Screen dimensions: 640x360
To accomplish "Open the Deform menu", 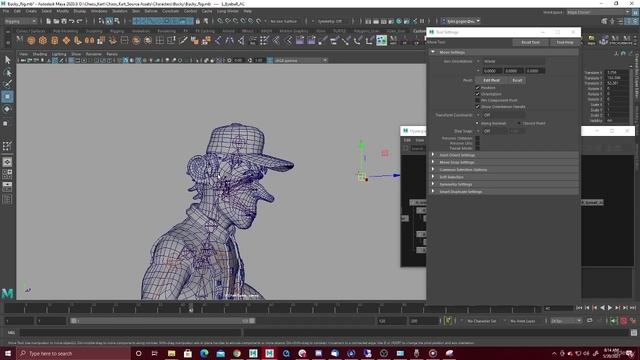I will tap(151, 11).
